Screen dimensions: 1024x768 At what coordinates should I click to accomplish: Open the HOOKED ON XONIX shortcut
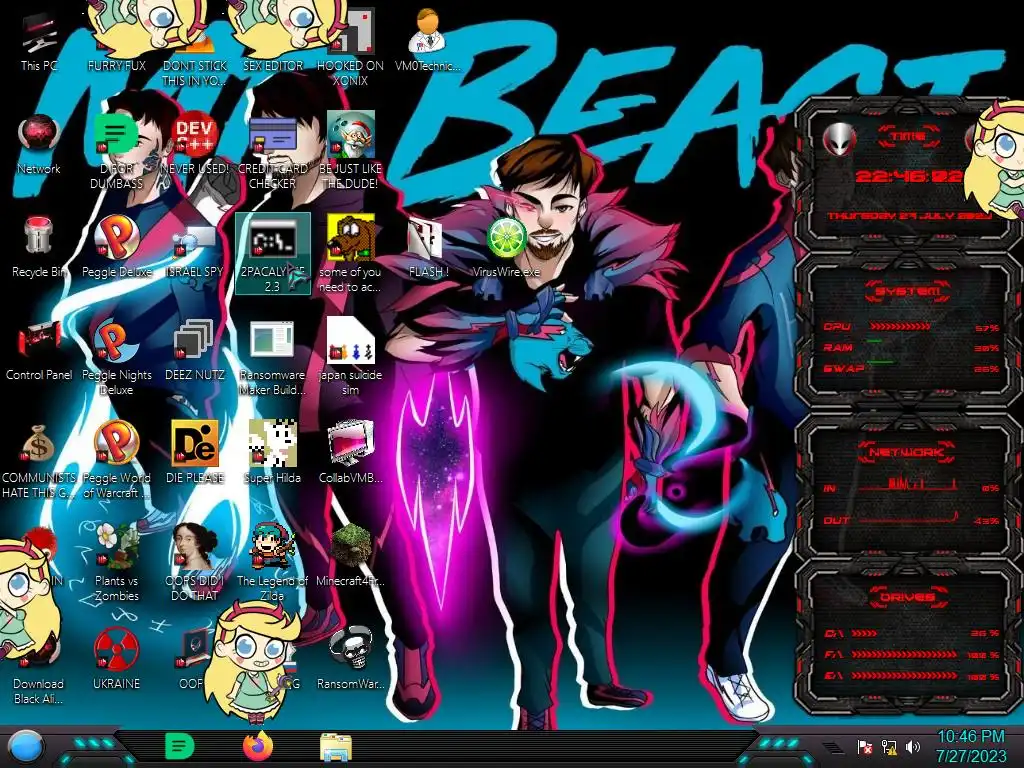[x=350, y=48]
